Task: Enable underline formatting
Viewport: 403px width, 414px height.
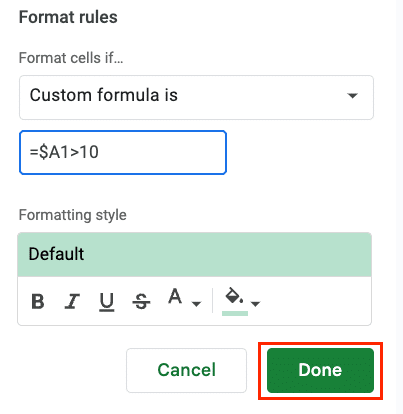Action: (107, 302)
